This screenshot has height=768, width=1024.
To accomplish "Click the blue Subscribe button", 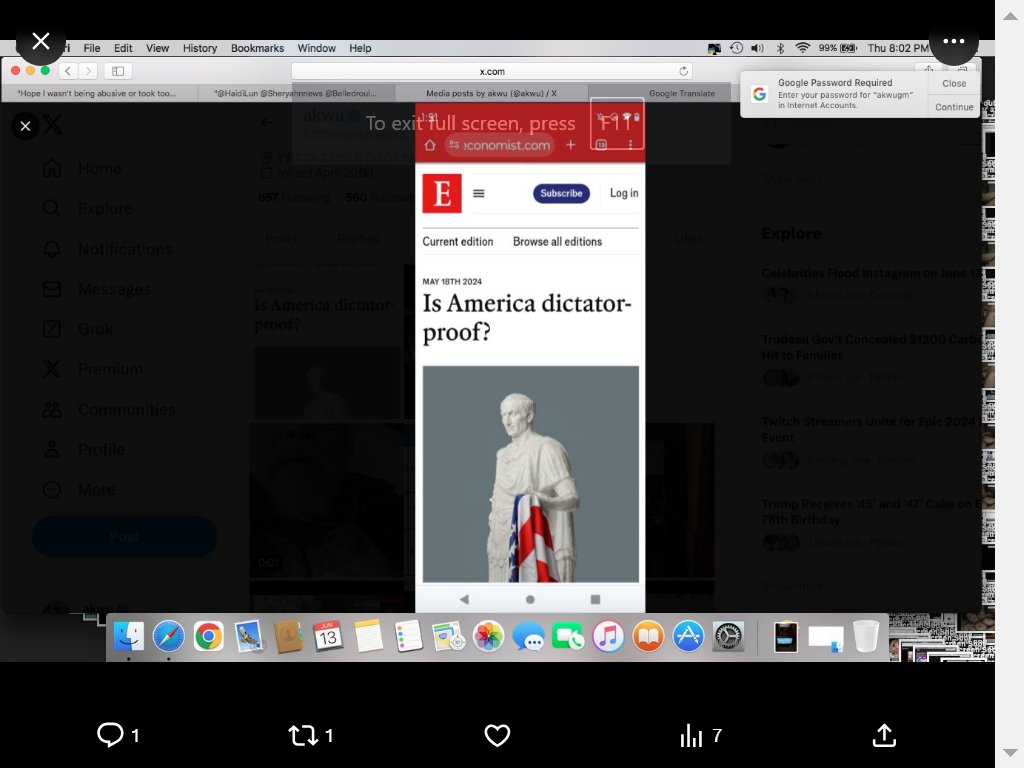I will click(x=561, y=193).
